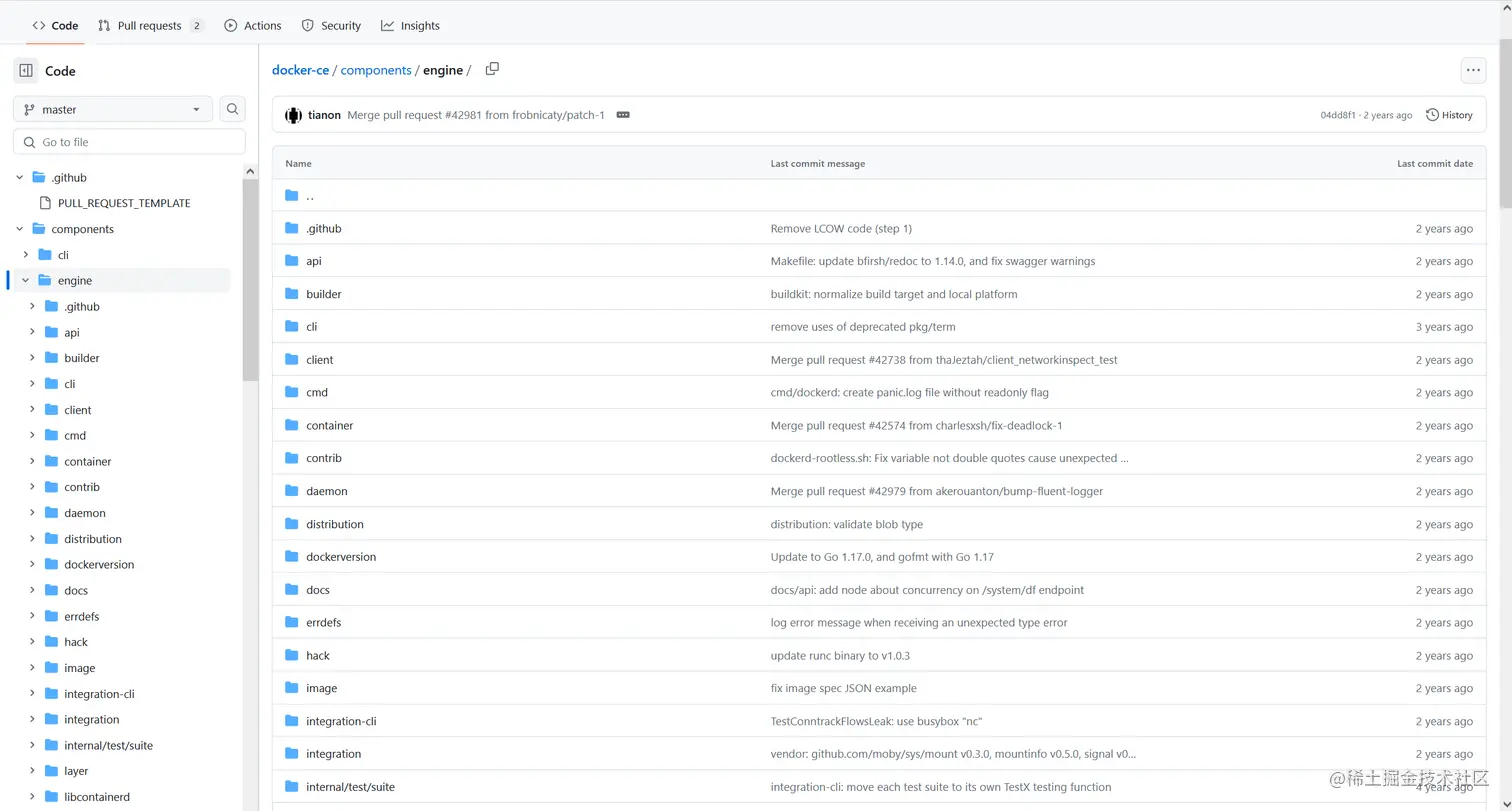Viewport: 1512px width, 811px height.
Task: Open commit message 'Remove LCOW code (step 1)'
Action: click(x=841, y=229)
